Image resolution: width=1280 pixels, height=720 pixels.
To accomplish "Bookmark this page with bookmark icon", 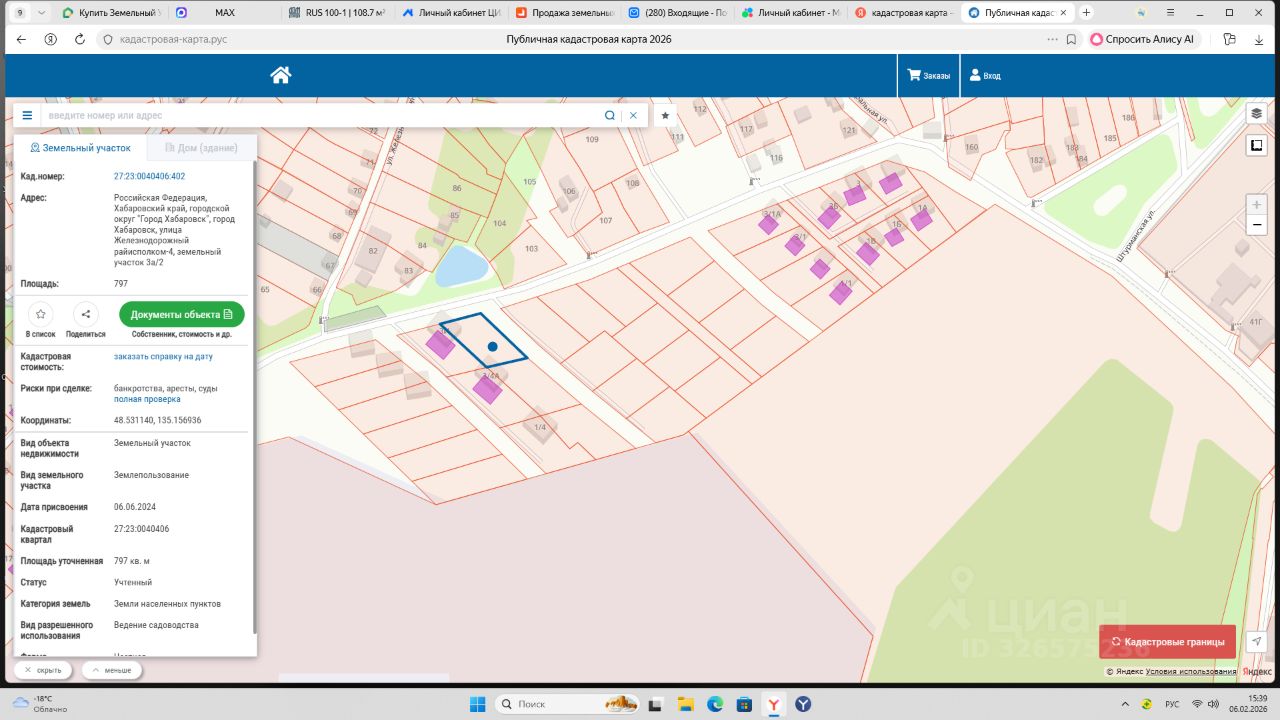I will [1071, 39].
